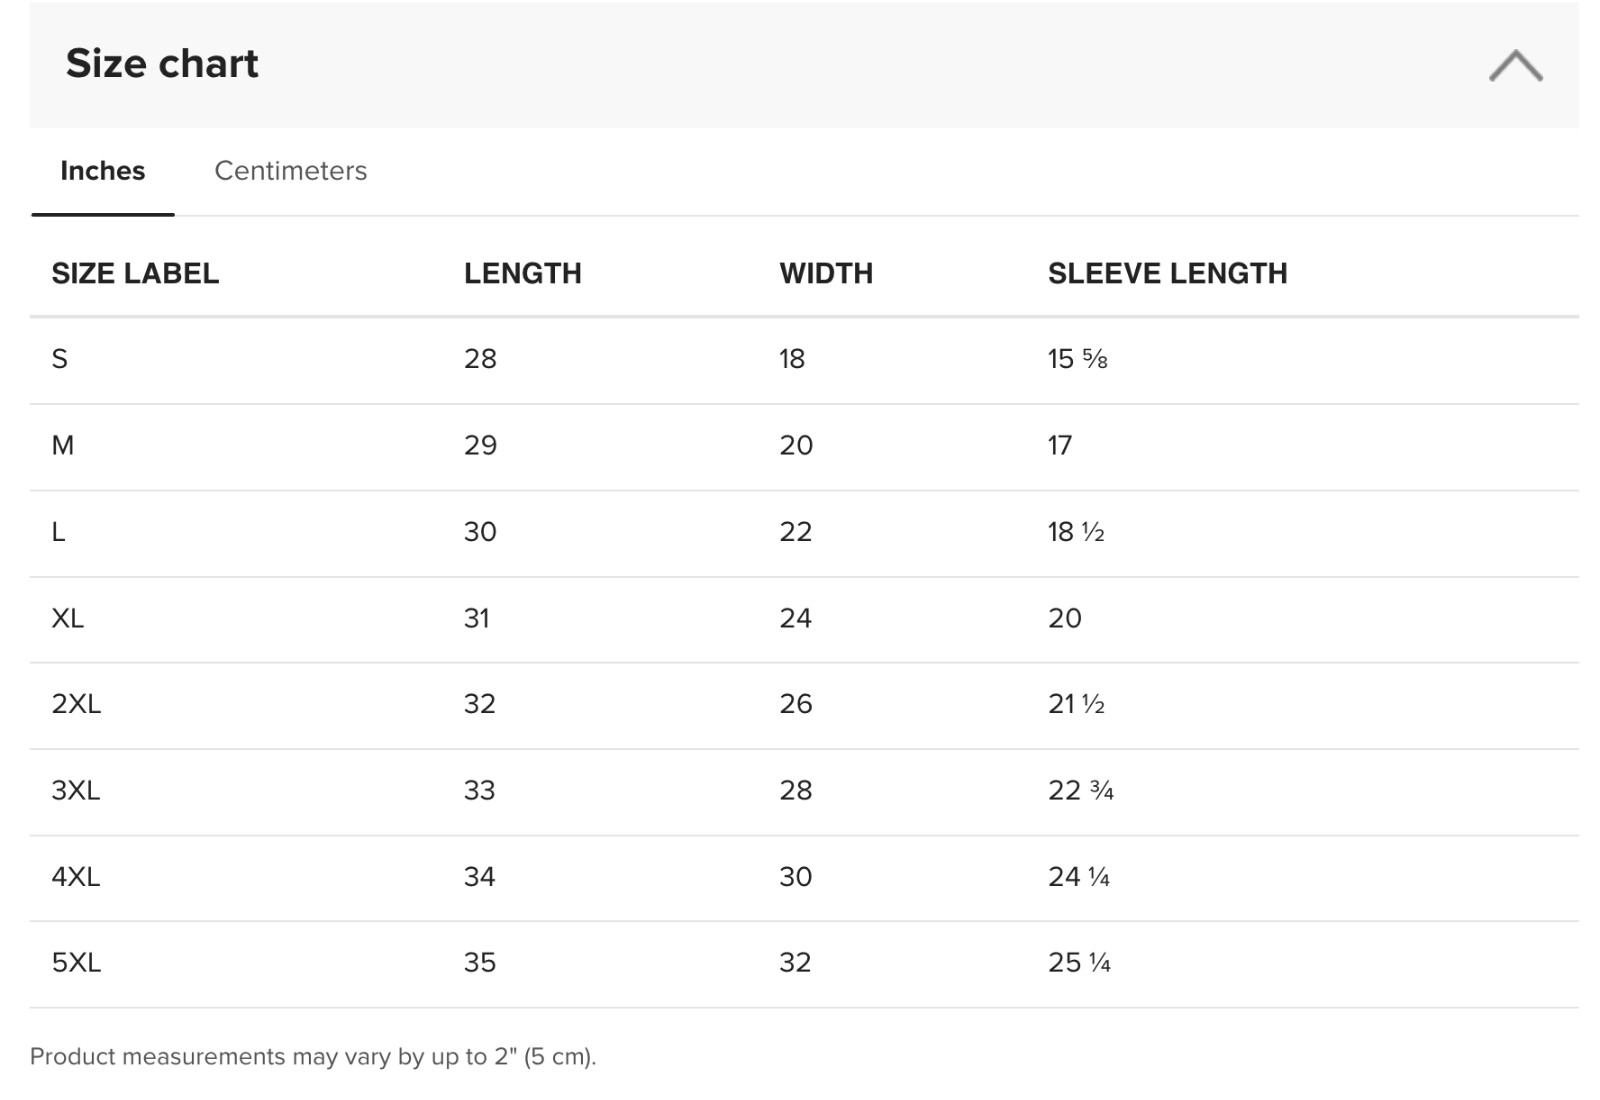The height and width of the screenshot is (1100, 1600).
Task: Select the M size row label
Action: tap(63, 445)
